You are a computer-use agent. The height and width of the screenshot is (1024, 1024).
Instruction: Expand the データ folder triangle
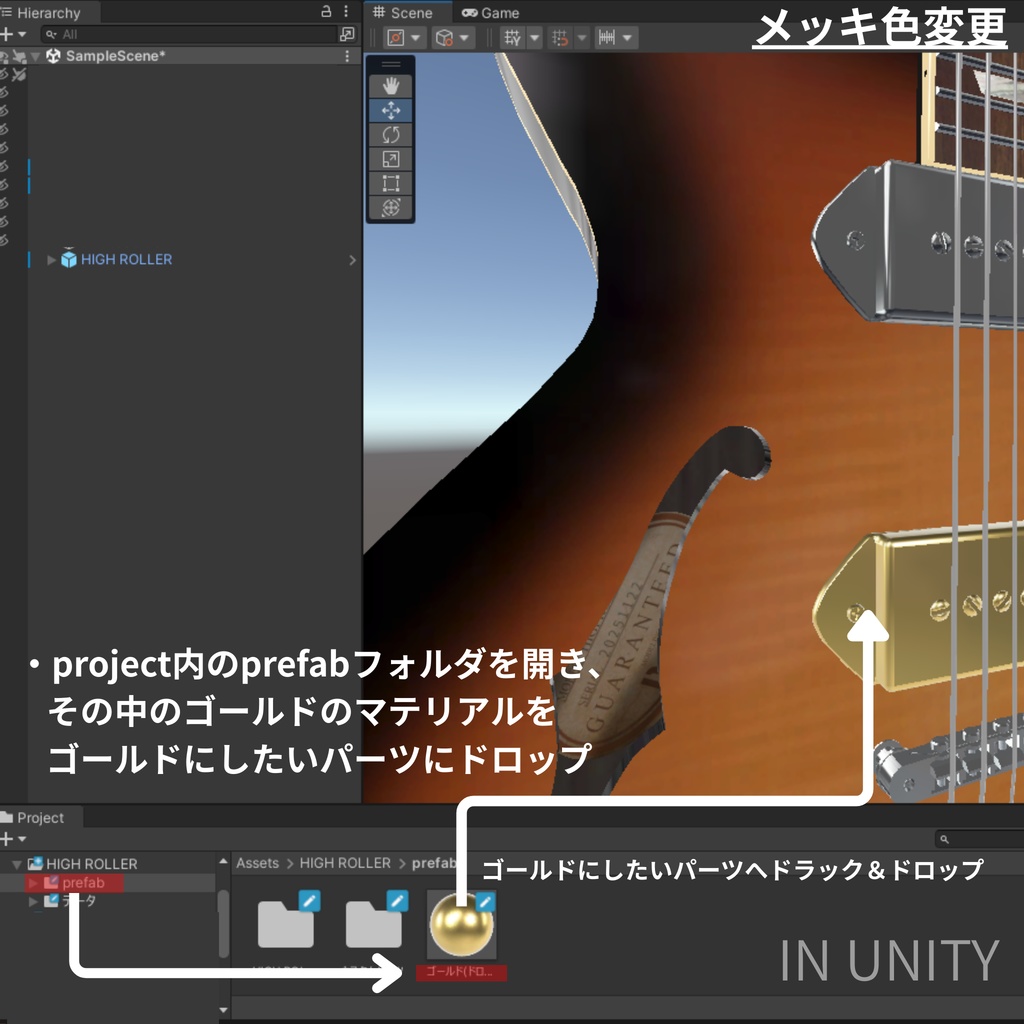33,901
